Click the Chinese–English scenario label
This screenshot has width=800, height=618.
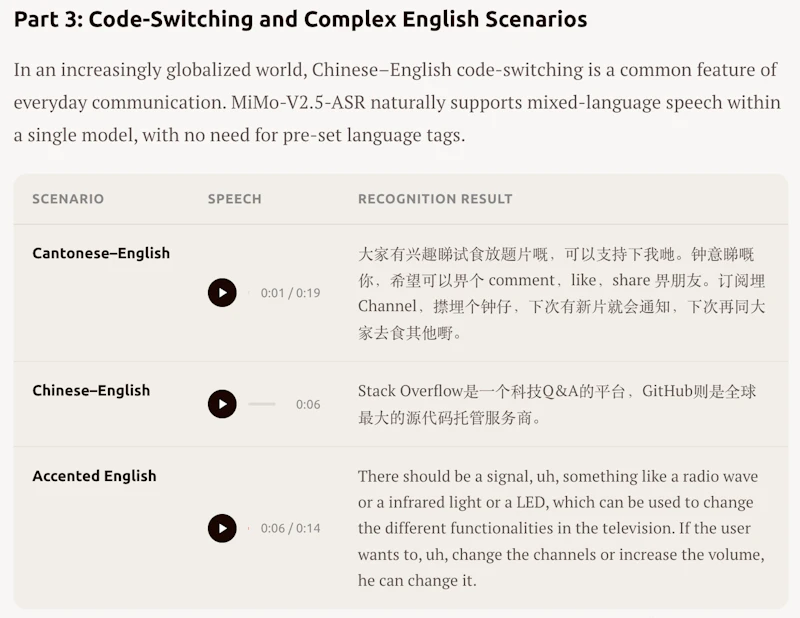click(91, 390)
